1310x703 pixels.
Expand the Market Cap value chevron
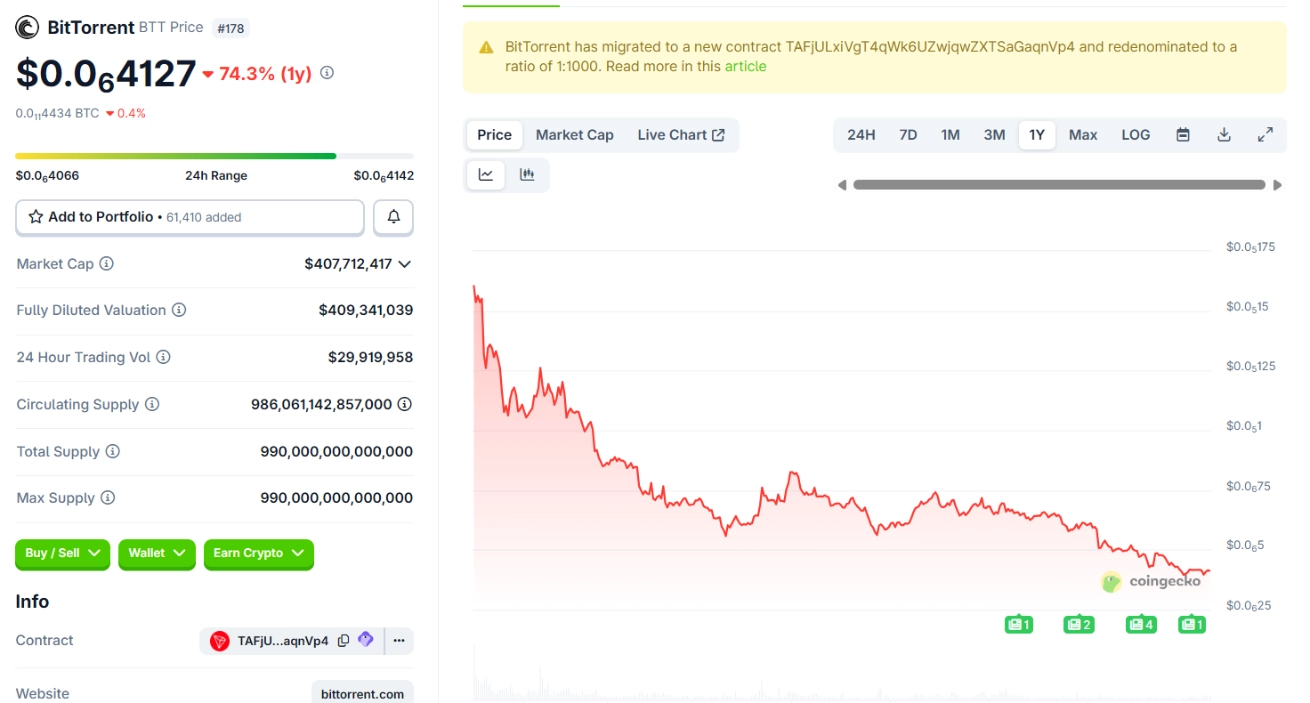click(x=405, y=265)
